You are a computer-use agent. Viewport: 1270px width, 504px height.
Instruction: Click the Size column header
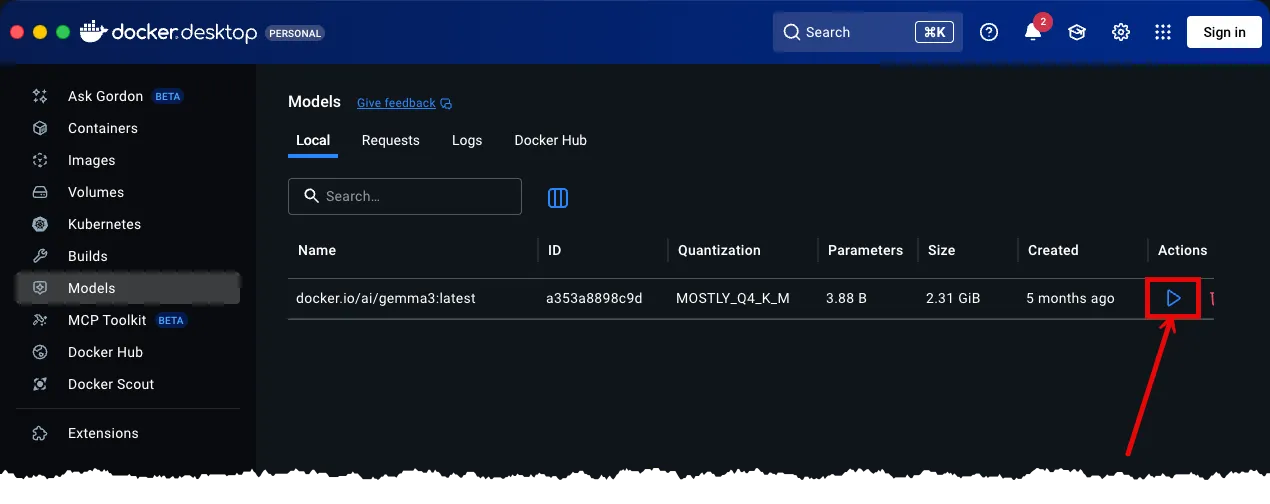(x=941, y=250)
